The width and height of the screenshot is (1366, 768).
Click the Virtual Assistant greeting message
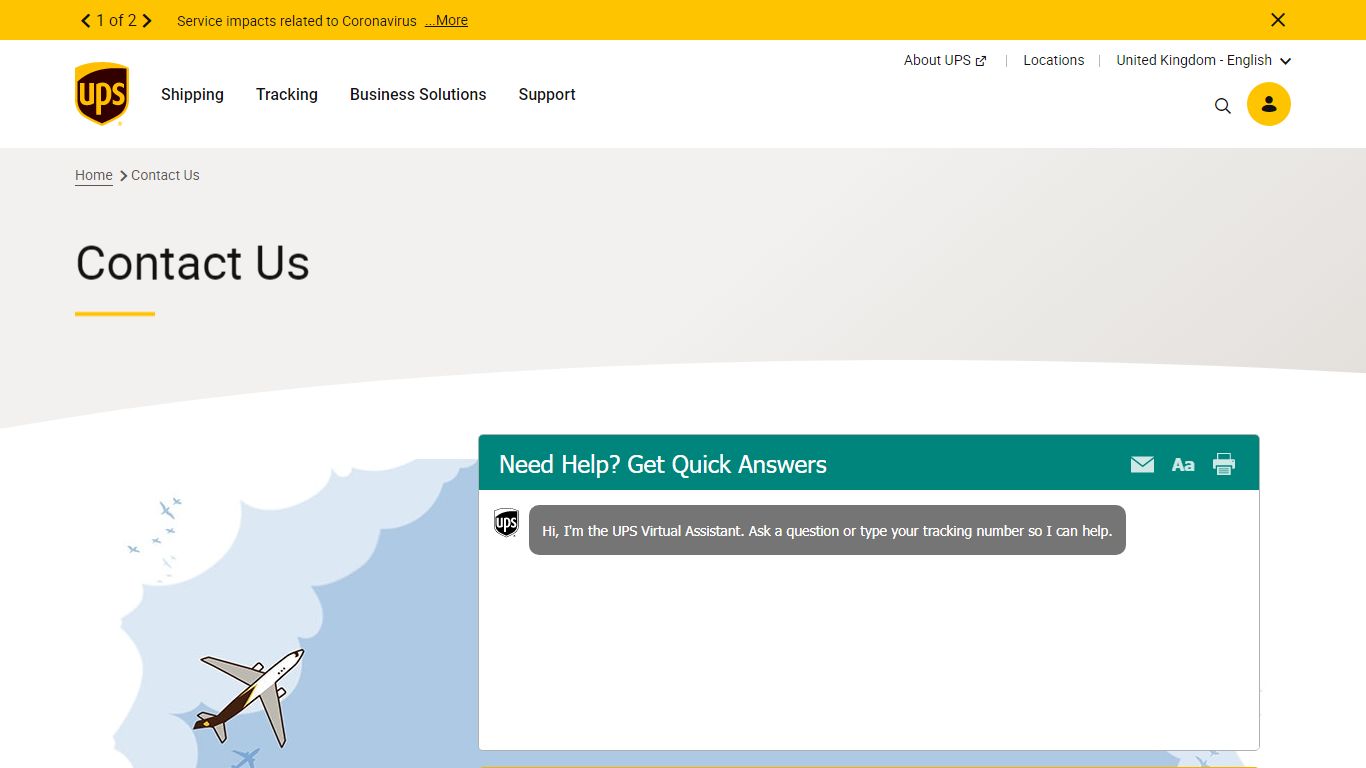coord(827,530)
